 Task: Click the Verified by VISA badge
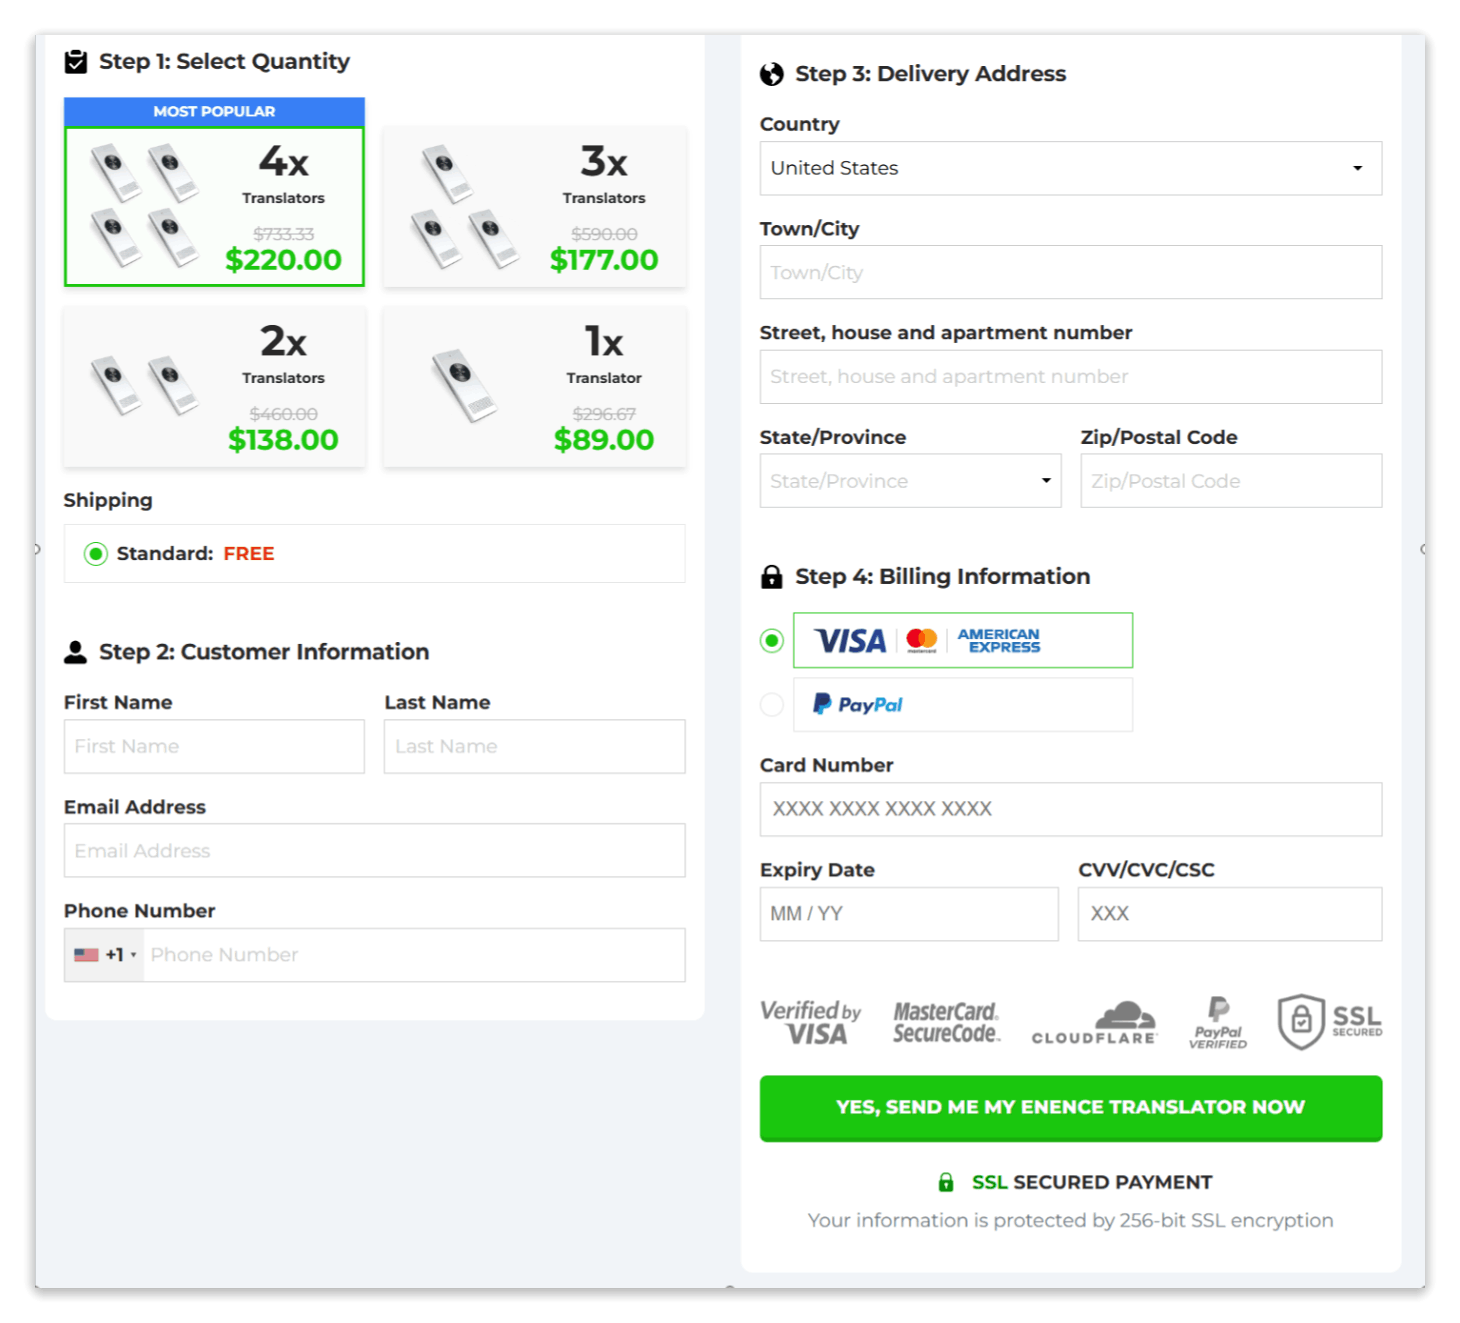pos(811,1021)
